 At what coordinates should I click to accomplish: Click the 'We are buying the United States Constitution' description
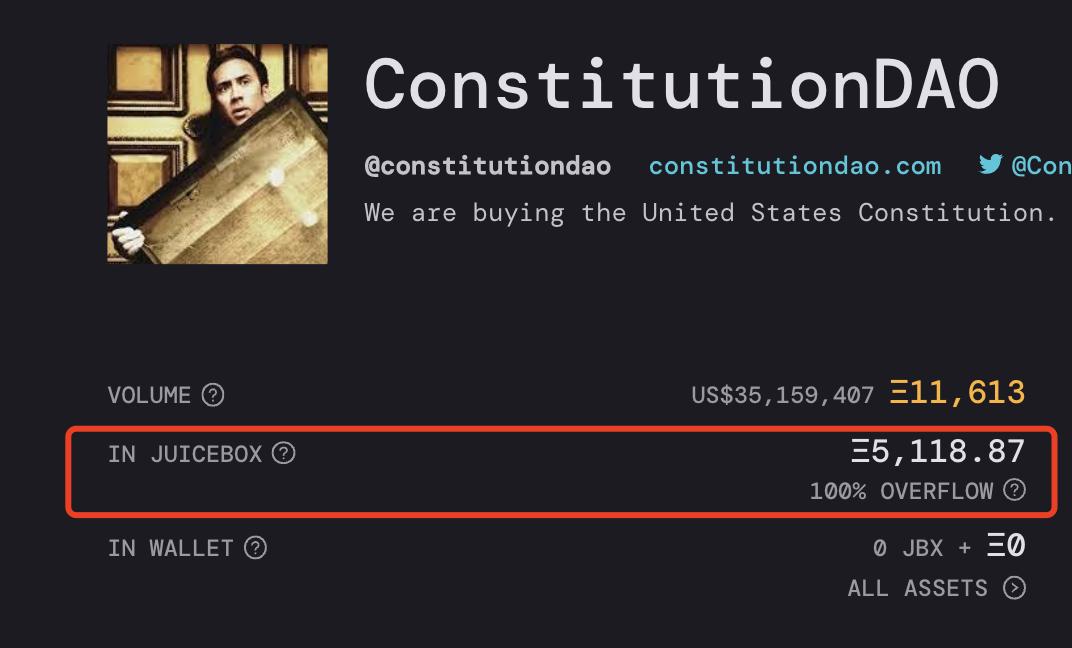click(710, 212)
